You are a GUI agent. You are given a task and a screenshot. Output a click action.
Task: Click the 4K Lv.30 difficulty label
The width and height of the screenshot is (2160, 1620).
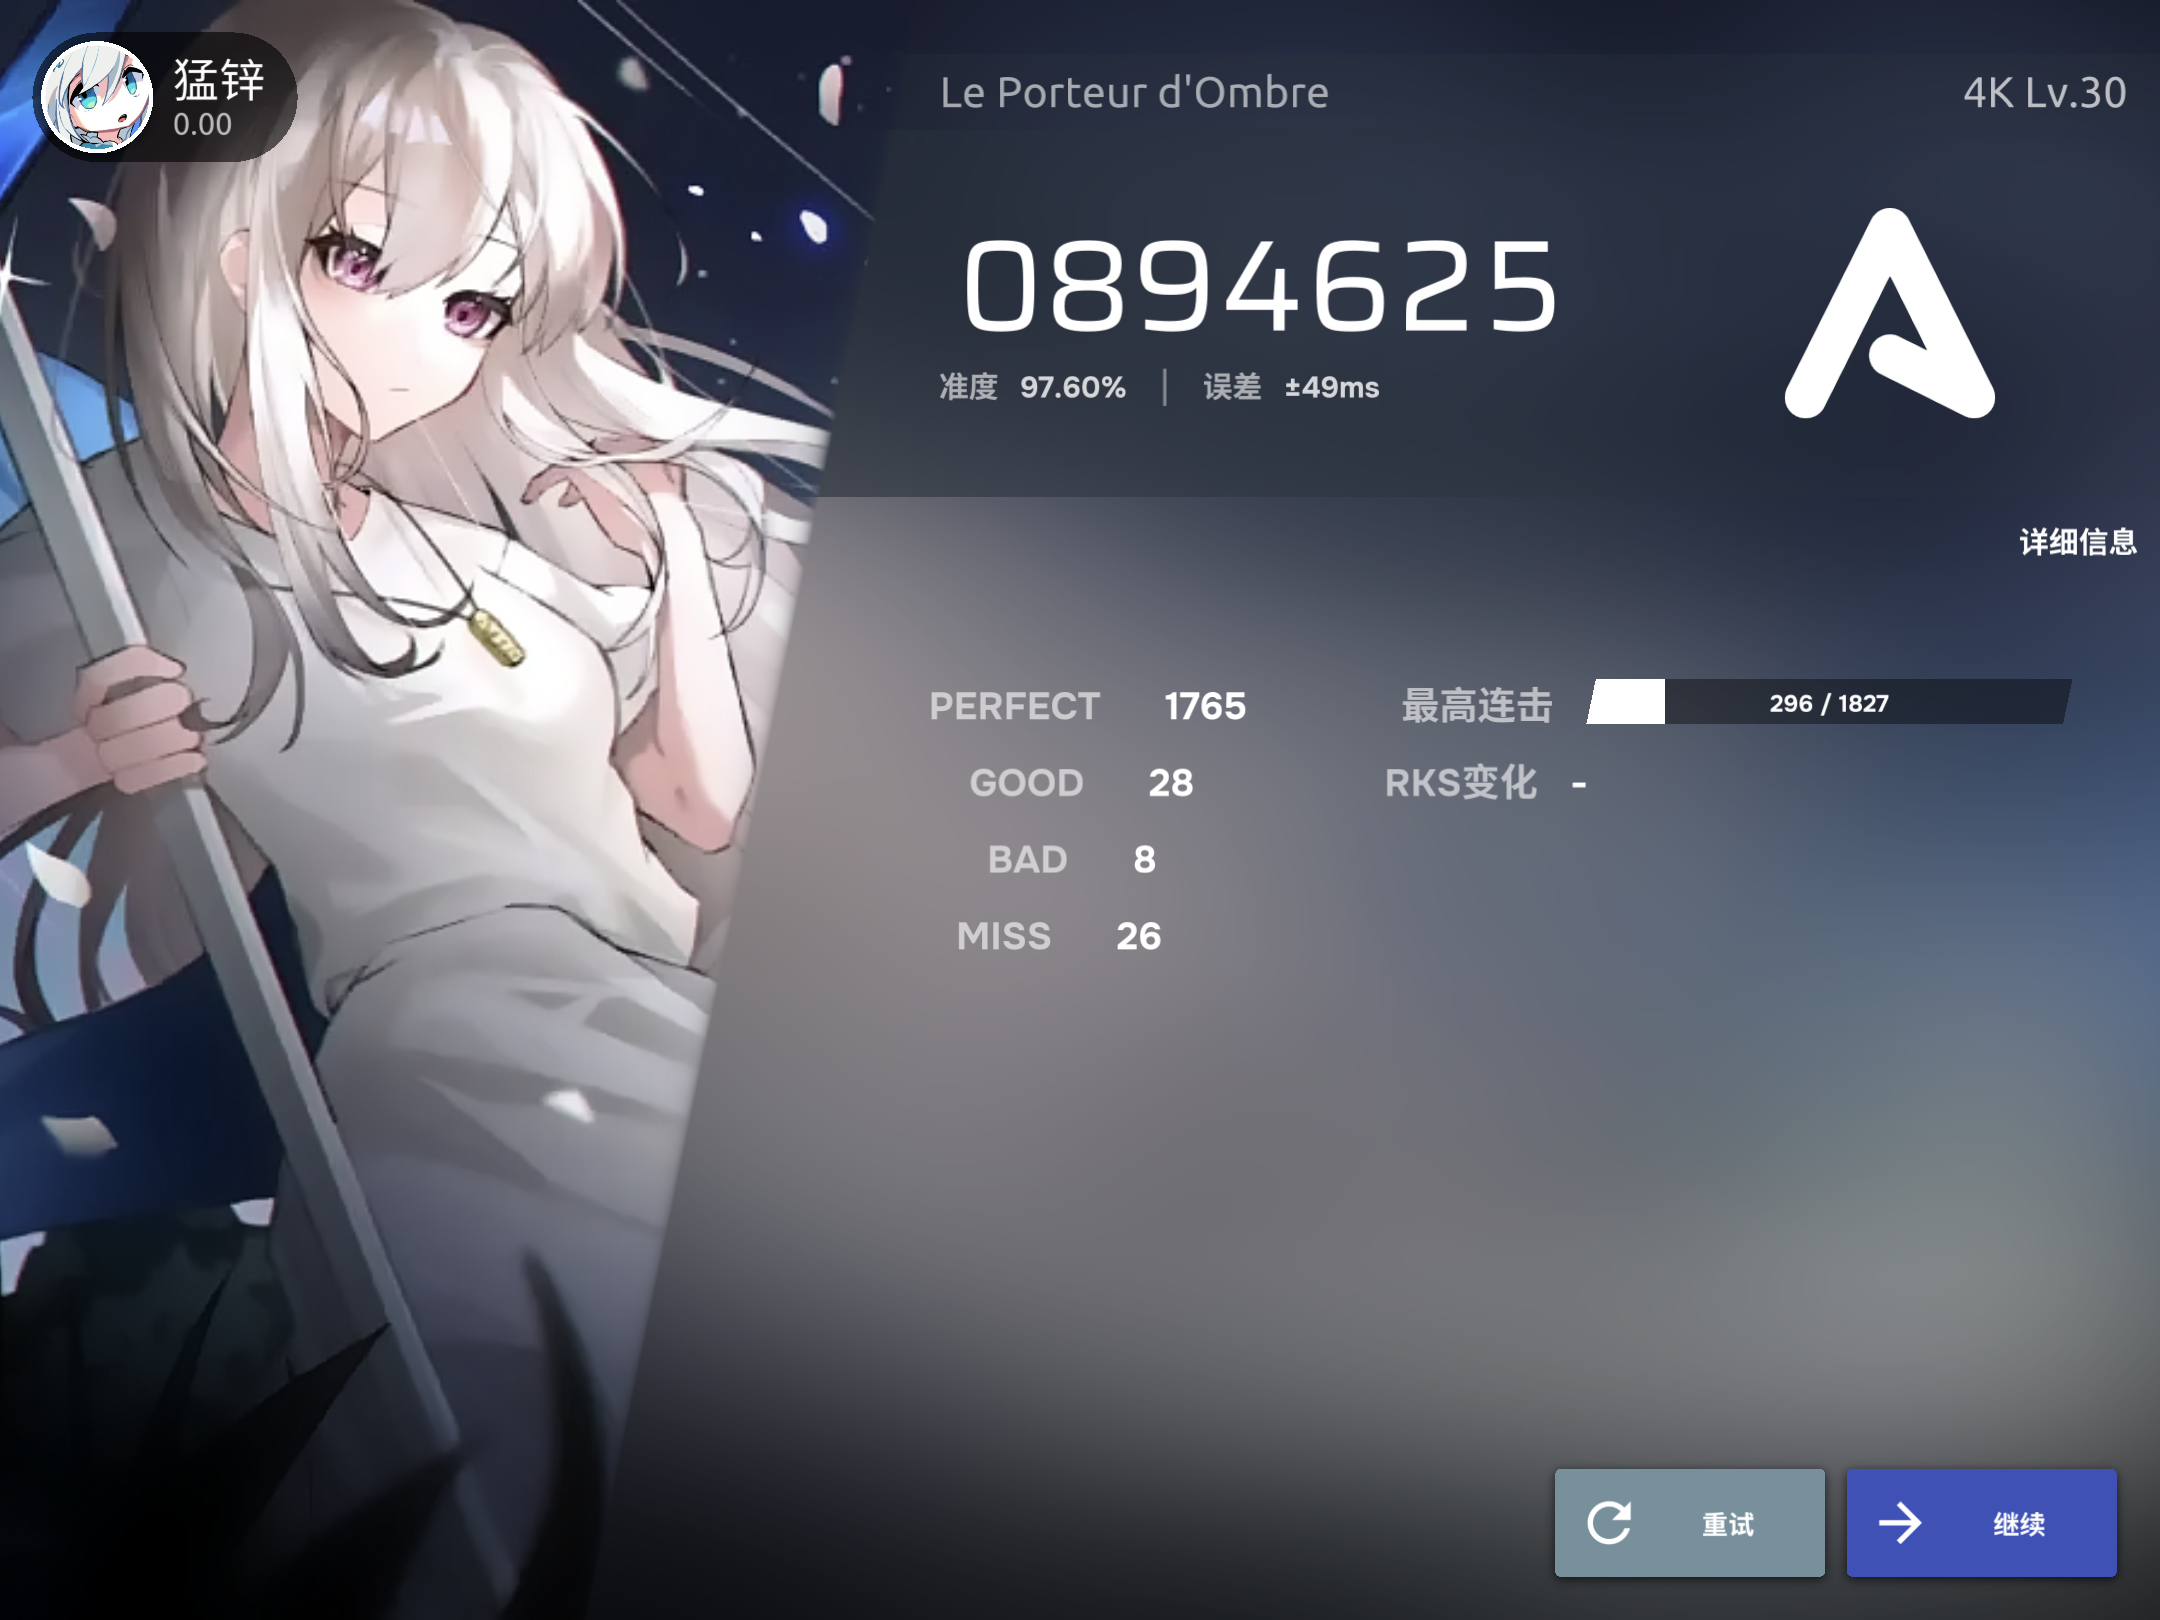[2045, 92]
